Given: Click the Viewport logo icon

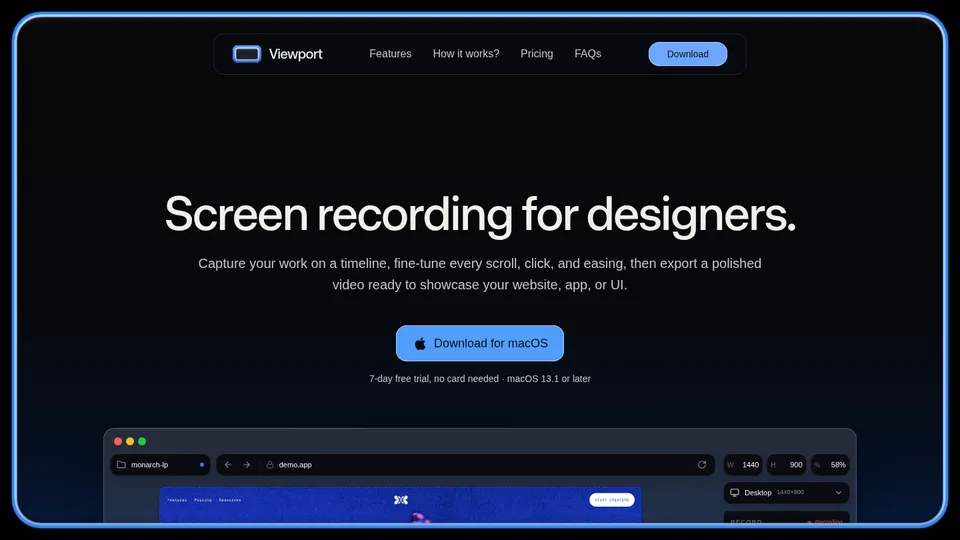Looking at the screenshot, I should (x=247, y=54).
